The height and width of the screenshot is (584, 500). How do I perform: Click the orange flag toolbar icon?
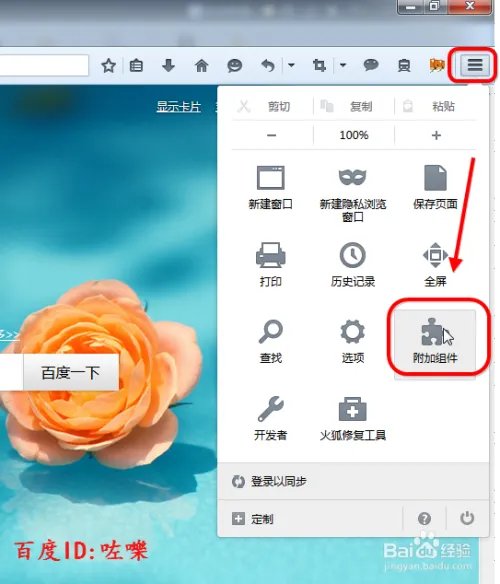pos(437,66)
